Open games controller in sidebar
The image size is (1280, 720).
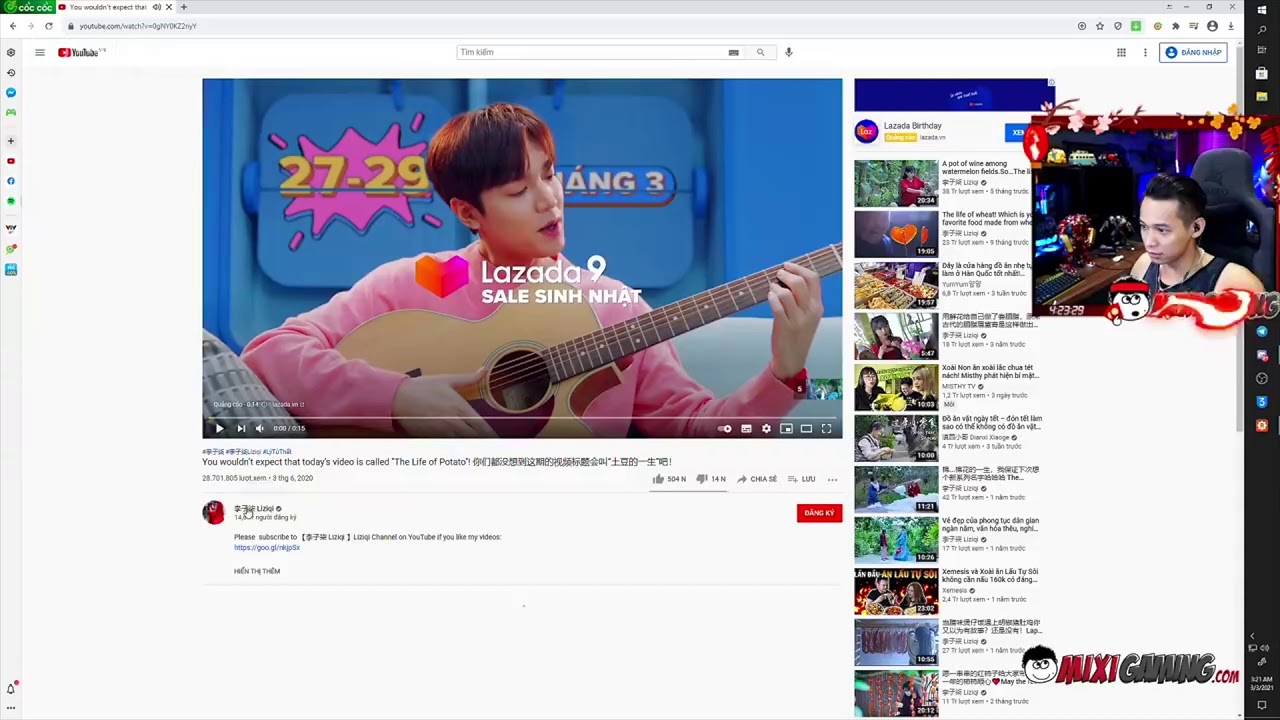click(x=11, y=112)
